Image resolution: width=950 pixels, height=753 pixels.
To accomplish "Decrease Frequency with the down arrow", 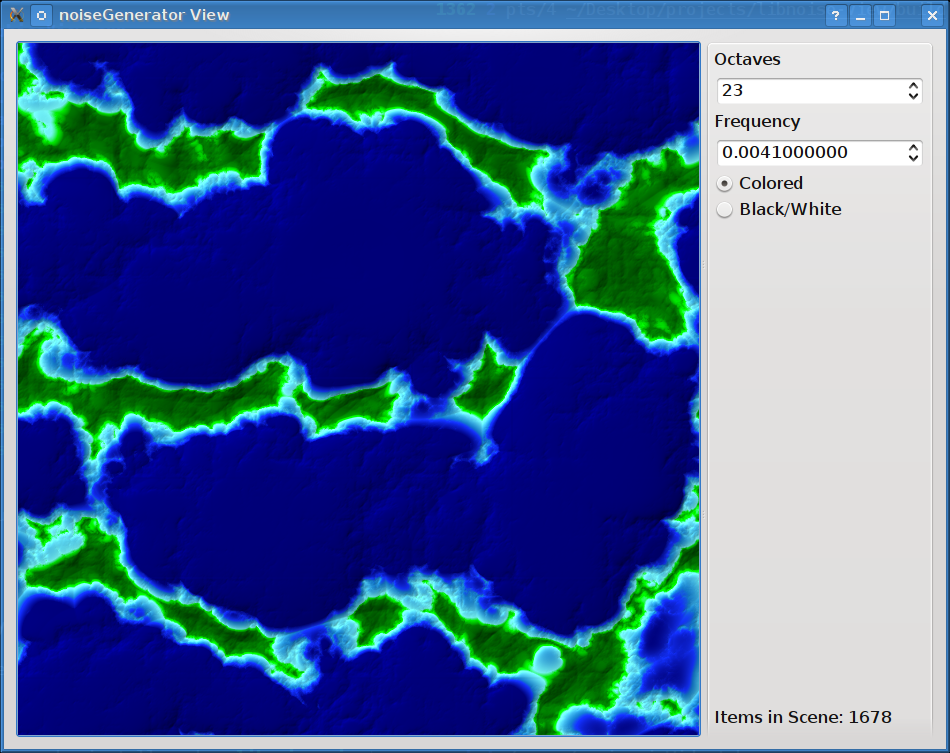I will 913,158.
